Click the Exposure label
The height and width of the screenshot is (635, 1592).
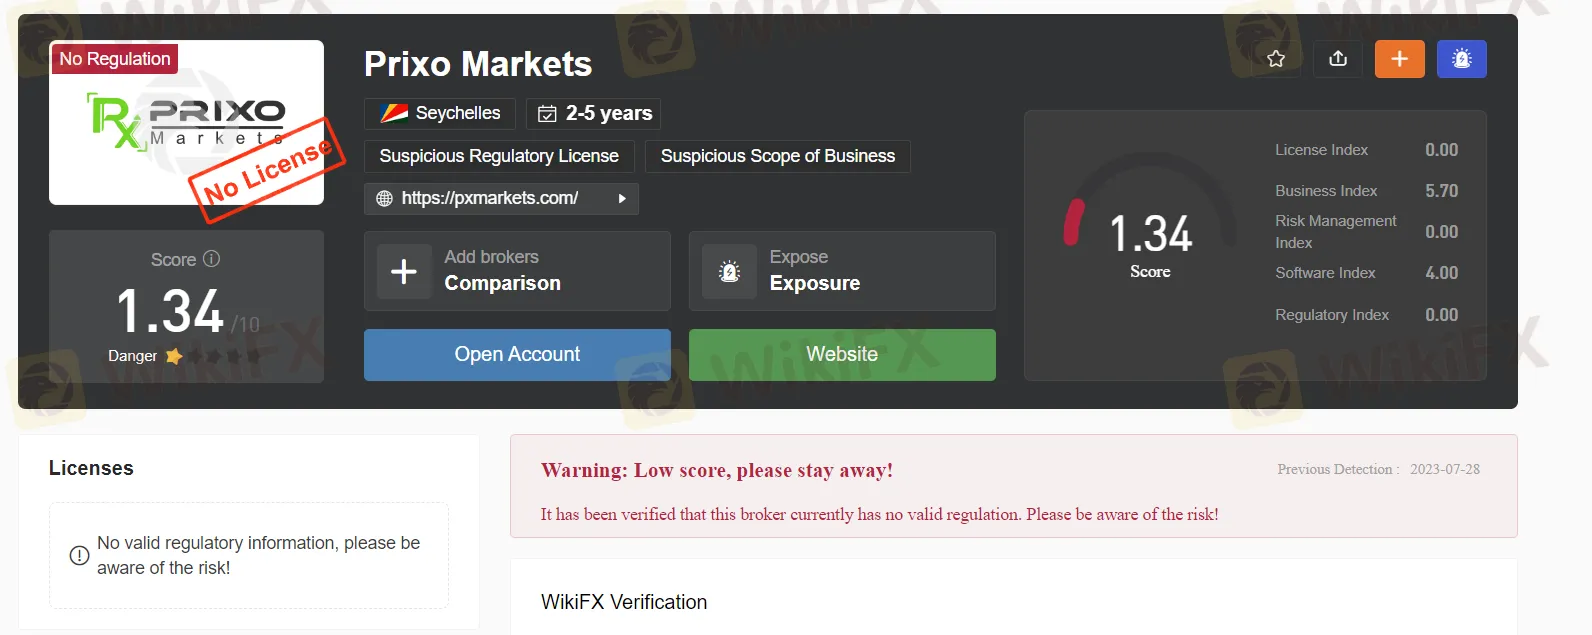click(815, 283)
